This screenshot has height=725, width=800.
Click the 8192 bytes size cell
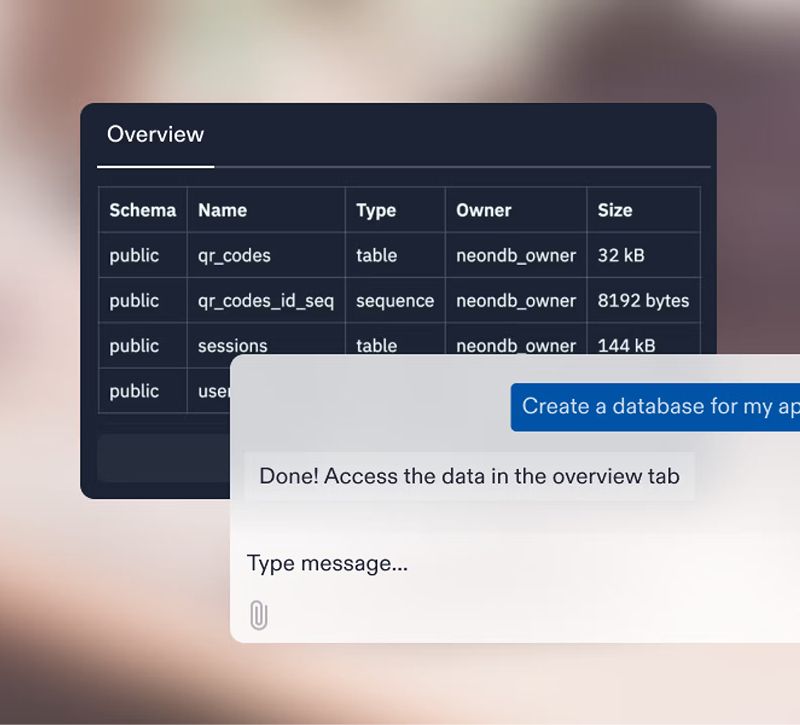click(x=643, y=301)
